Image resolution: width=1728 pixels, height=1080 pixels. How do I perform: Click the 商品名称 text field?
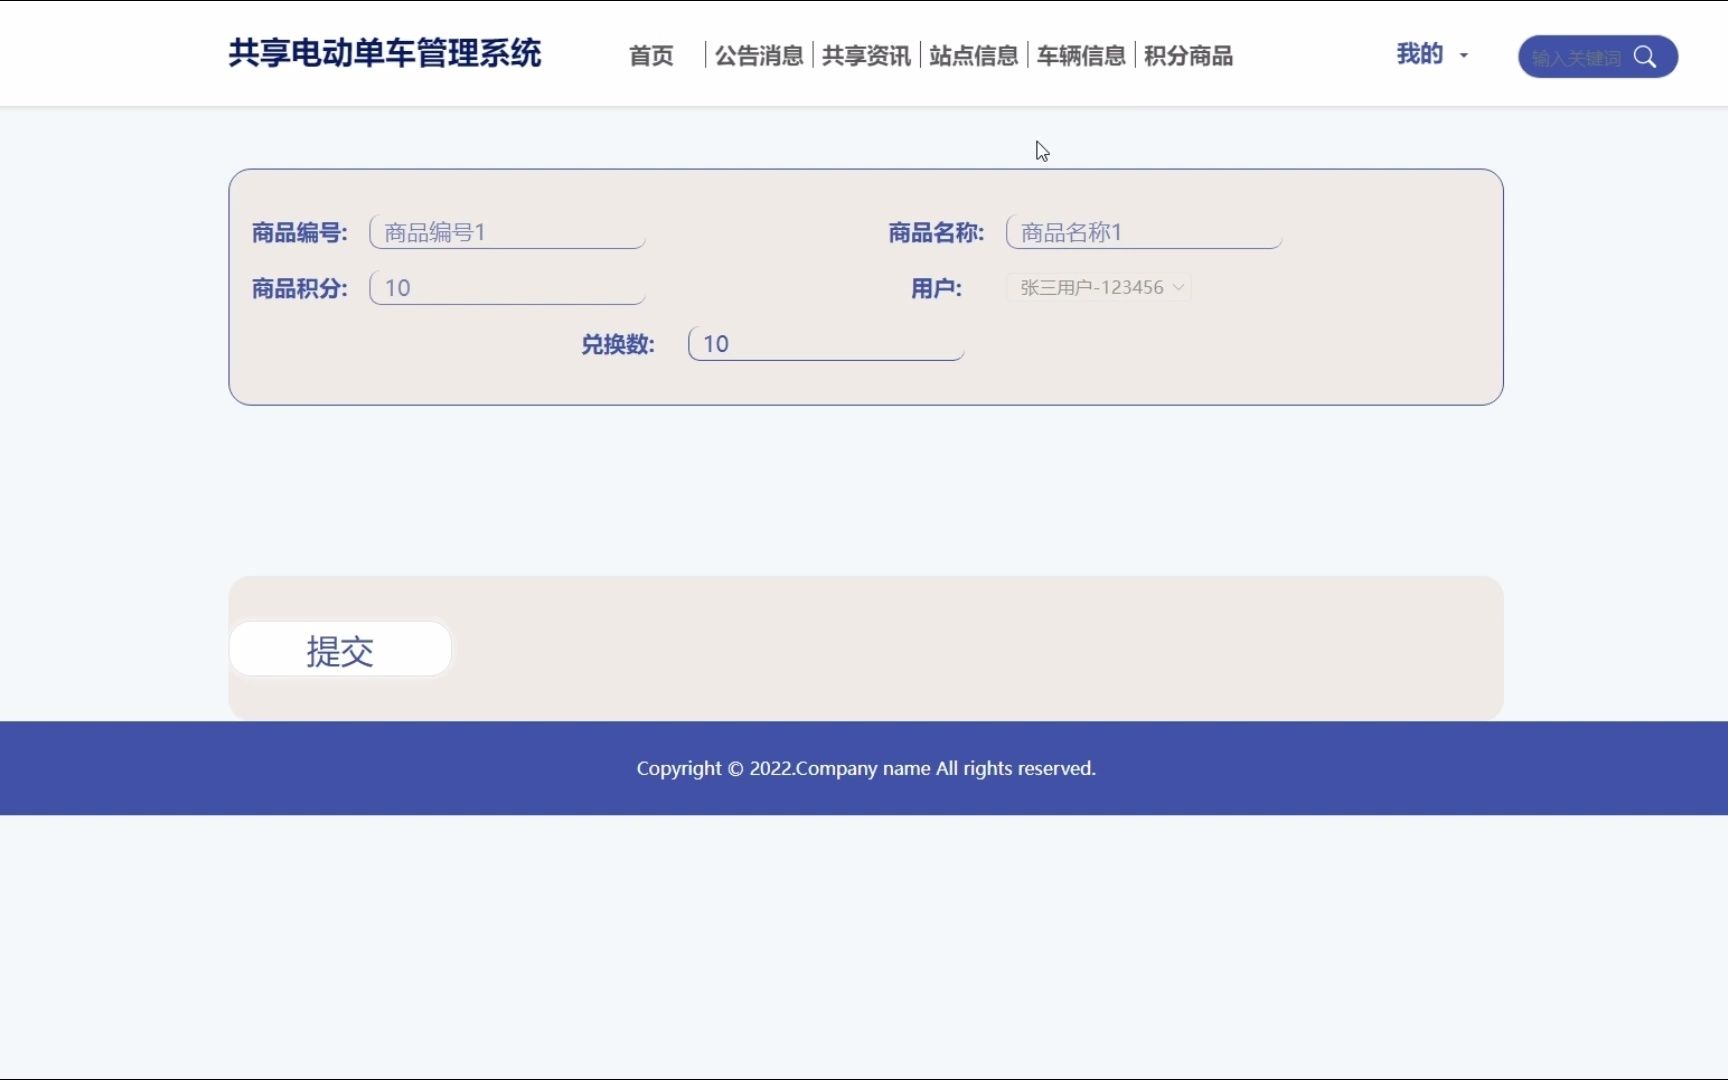[x=1143, y=231]
